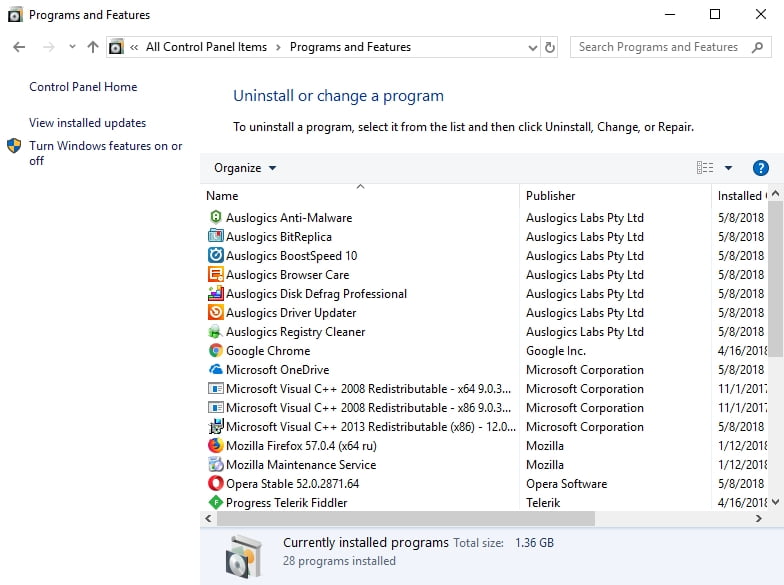Select Auslogics Registry Cleaner name text
This screenshot has width=784, height=585.
click(296, 332)
